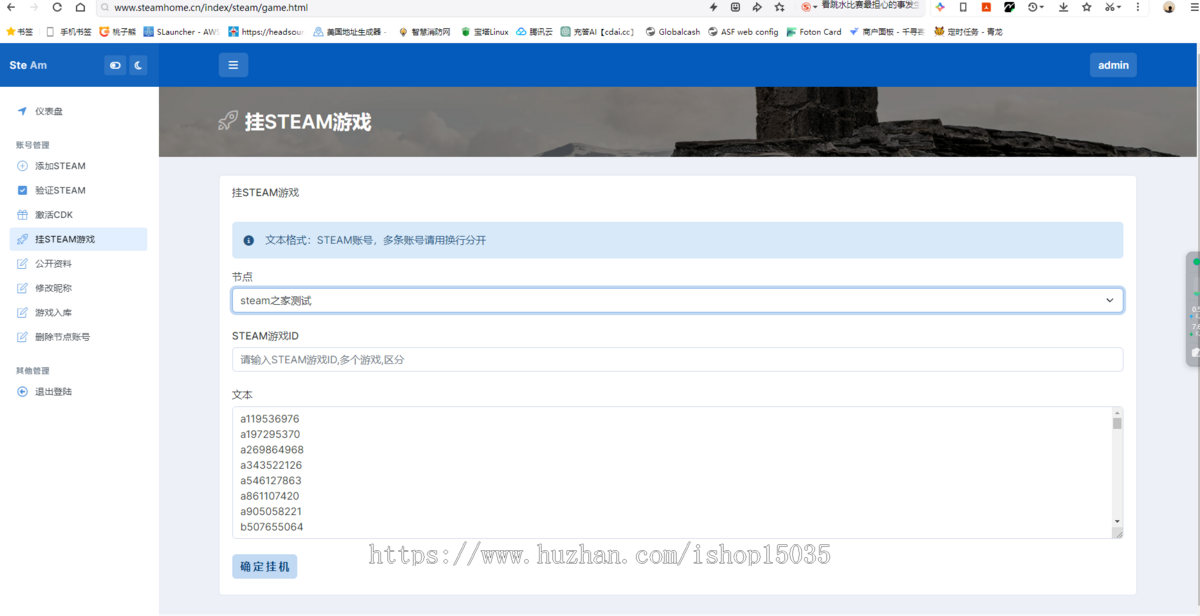Click the textarea scrollbar down arrow
The width and height of the screenshot is (1200, 616).
[x=1117, y=522]
